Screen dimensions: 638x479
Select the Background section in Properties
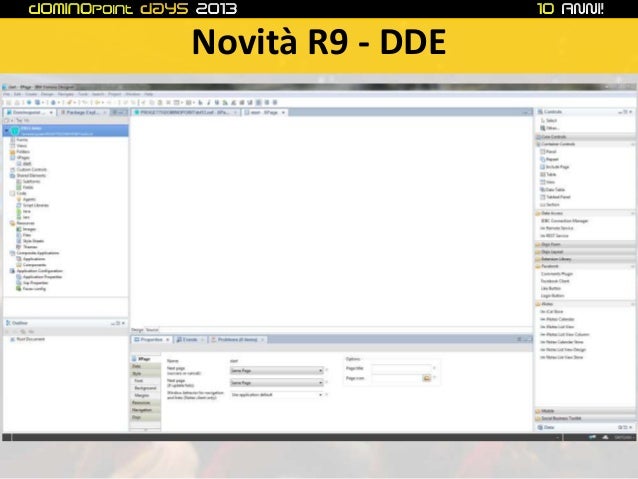145,388
